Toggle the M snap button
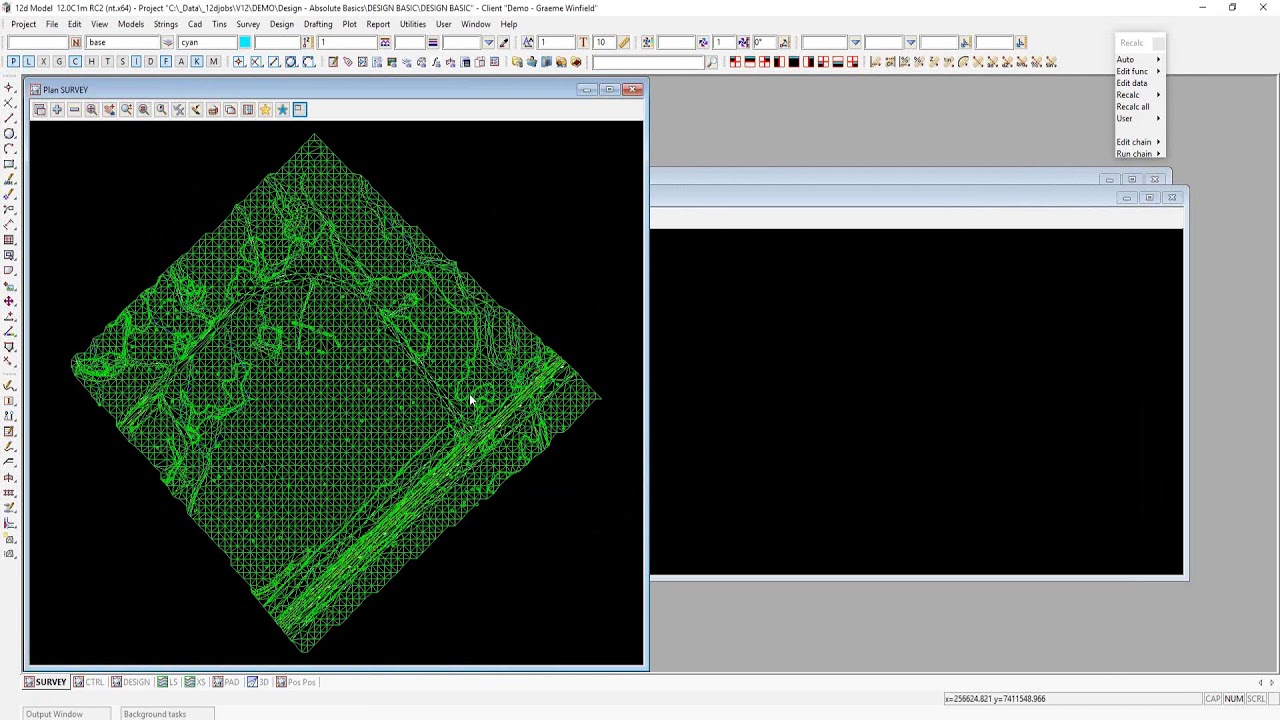Viewport: 1280px width, 720px height. pos(213,62)
